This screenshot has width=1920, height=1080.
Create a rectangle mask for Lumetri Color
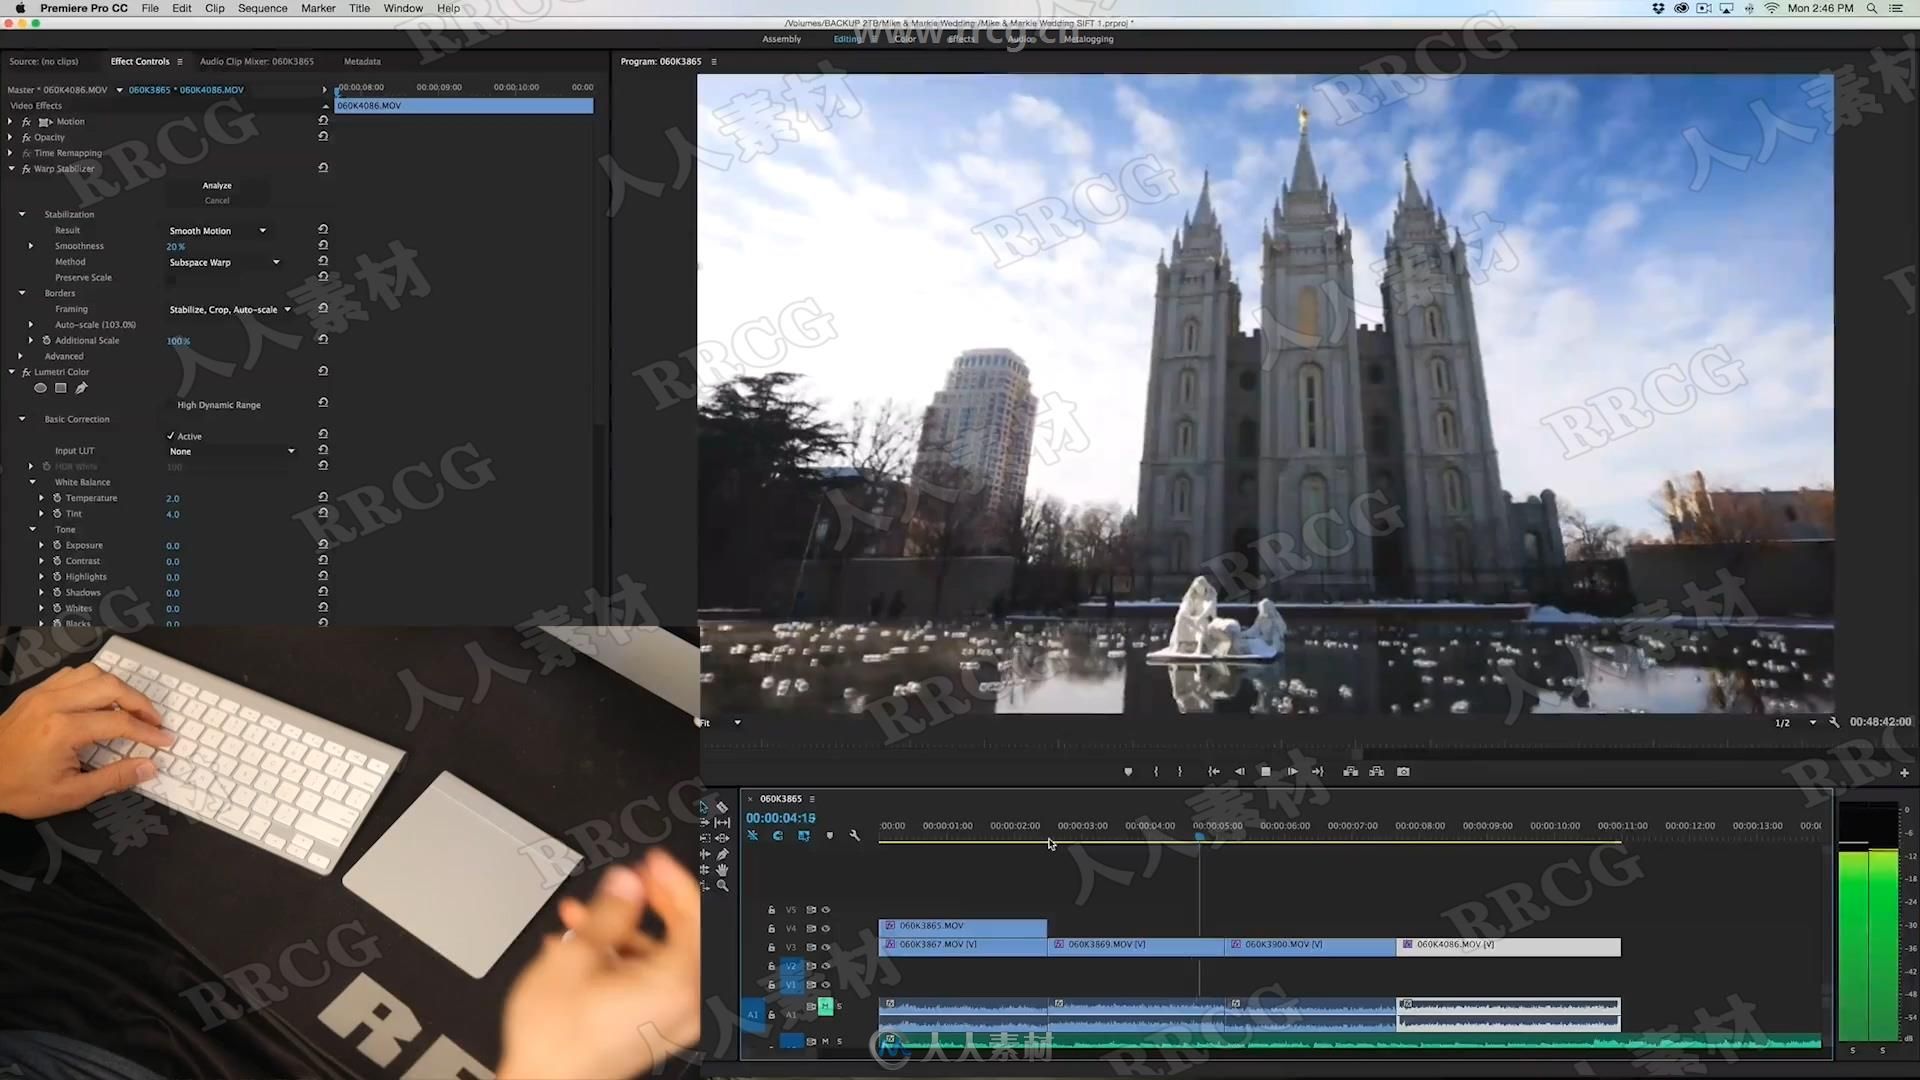(x=61, y=388)
